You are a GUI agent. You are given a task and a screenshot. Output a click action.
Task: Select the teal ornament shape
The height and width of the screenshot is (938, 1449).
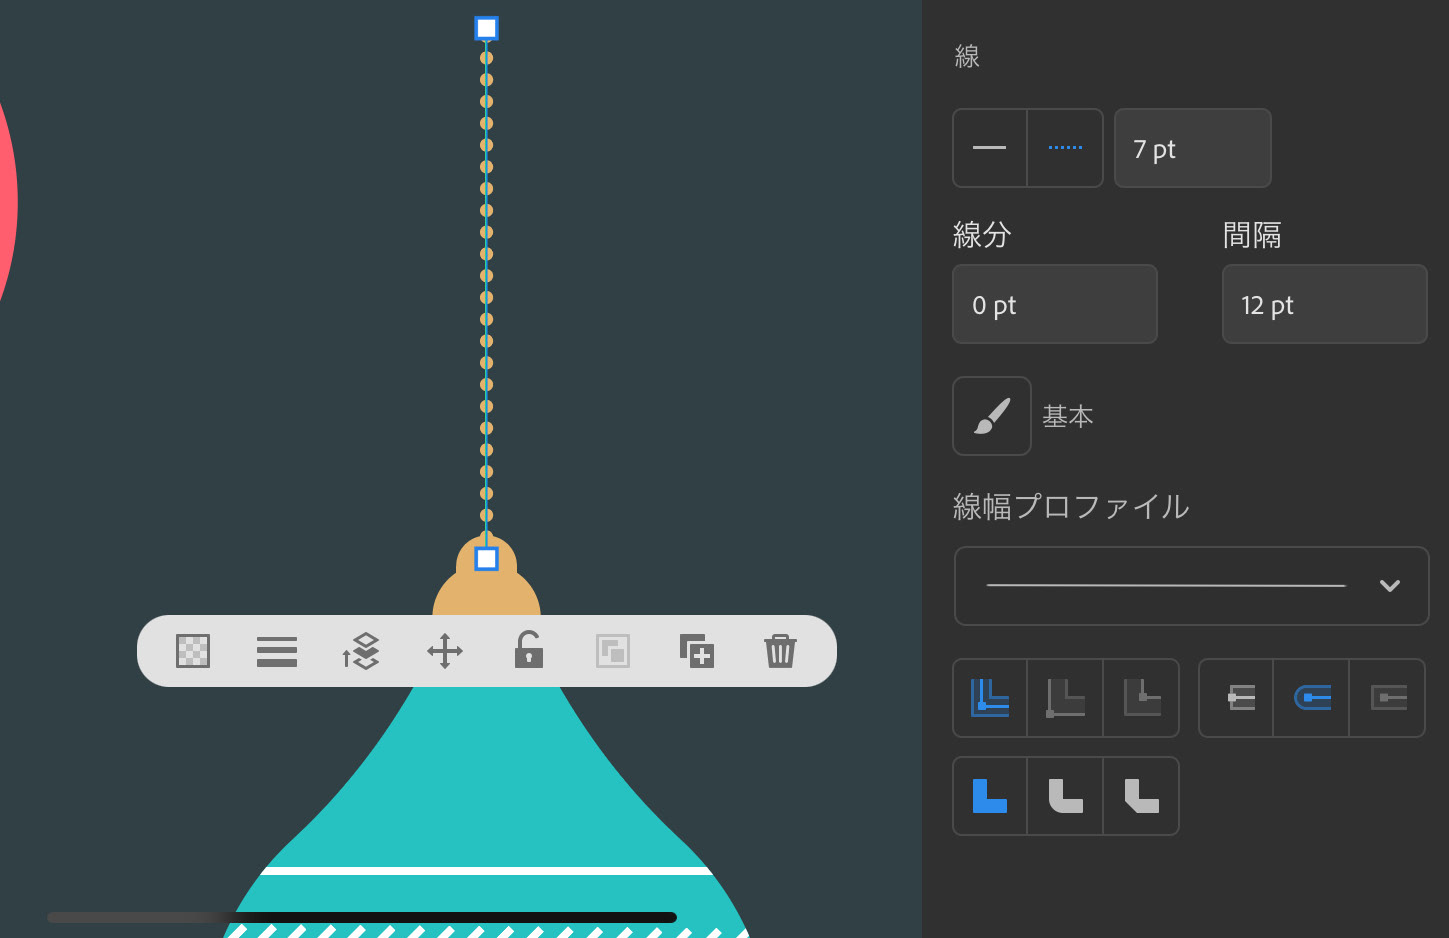click(487, 780)
